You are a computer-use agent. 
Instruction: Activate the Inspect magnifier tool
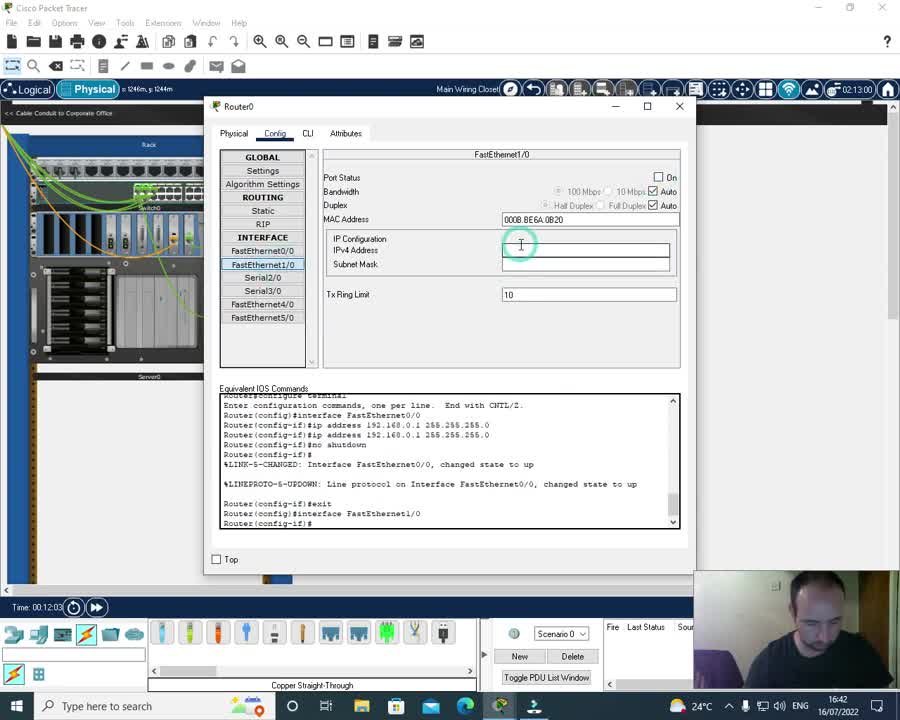tap(33, 66)
